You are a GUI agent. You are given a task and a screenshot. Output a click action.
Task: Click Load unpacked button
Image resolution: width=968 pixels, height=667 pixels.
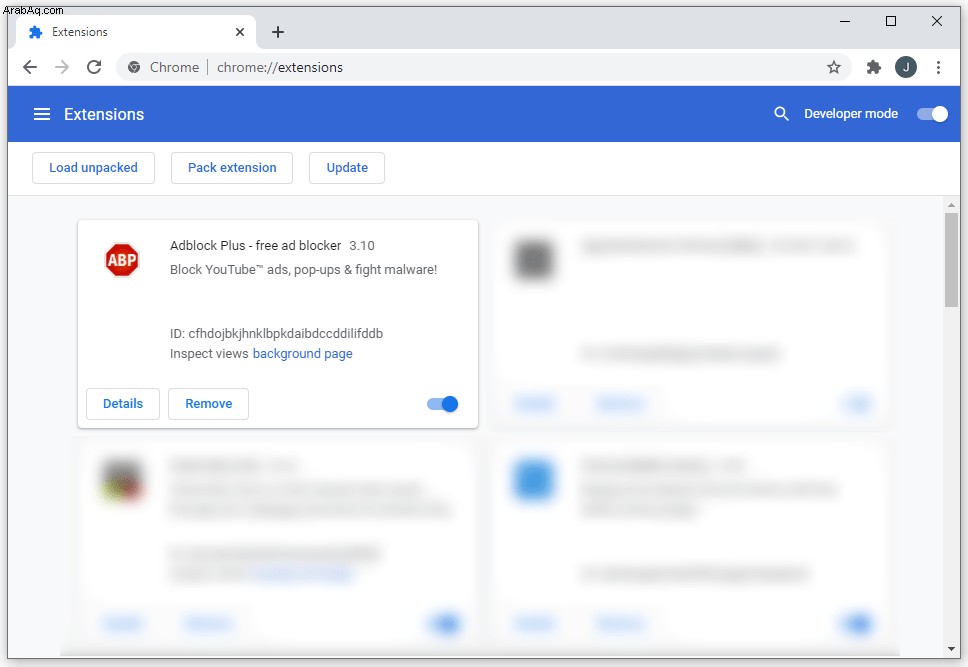point(93,168)
